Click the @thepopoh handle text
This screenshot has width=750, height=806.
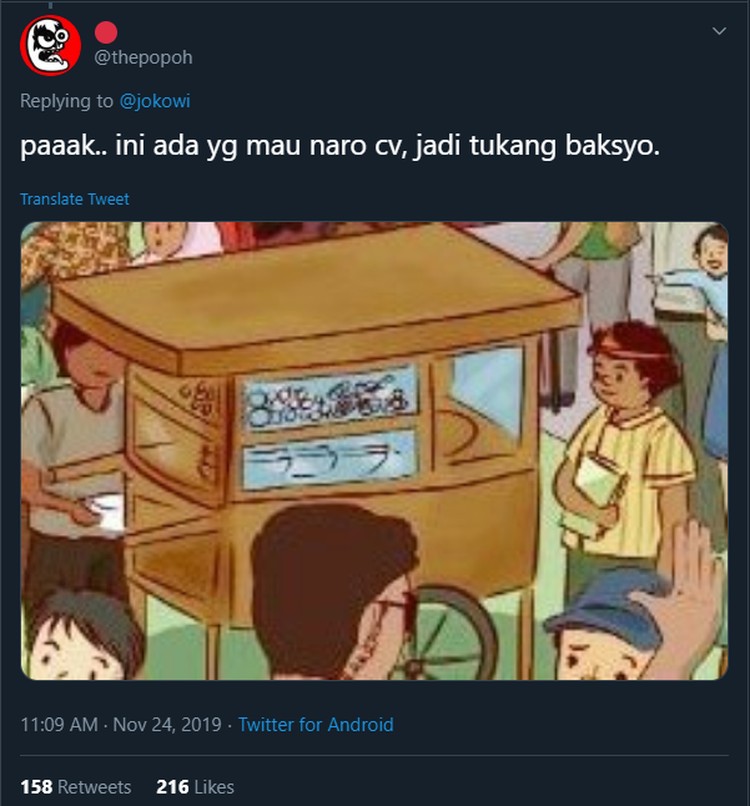point(143,57)
